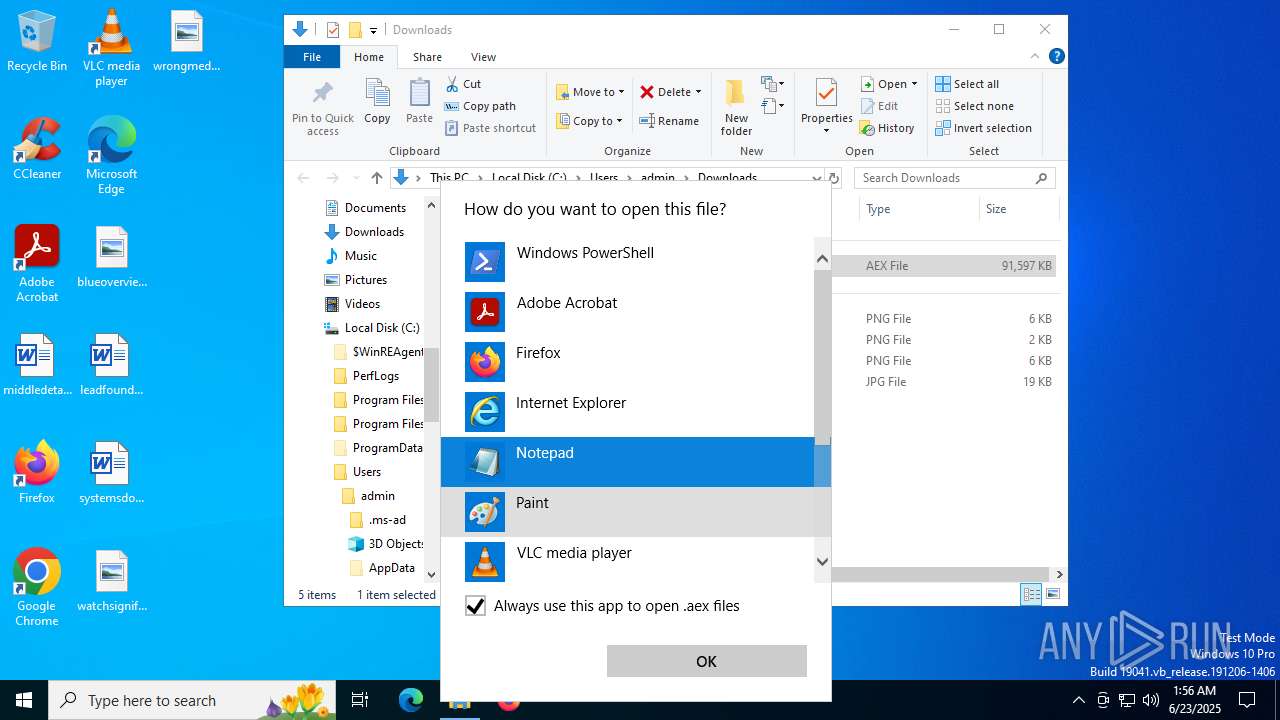Viewport: 1280px width, 720px height.
Task: Switch to the Share ribbon tab
Action: click(x=427, y=57)
